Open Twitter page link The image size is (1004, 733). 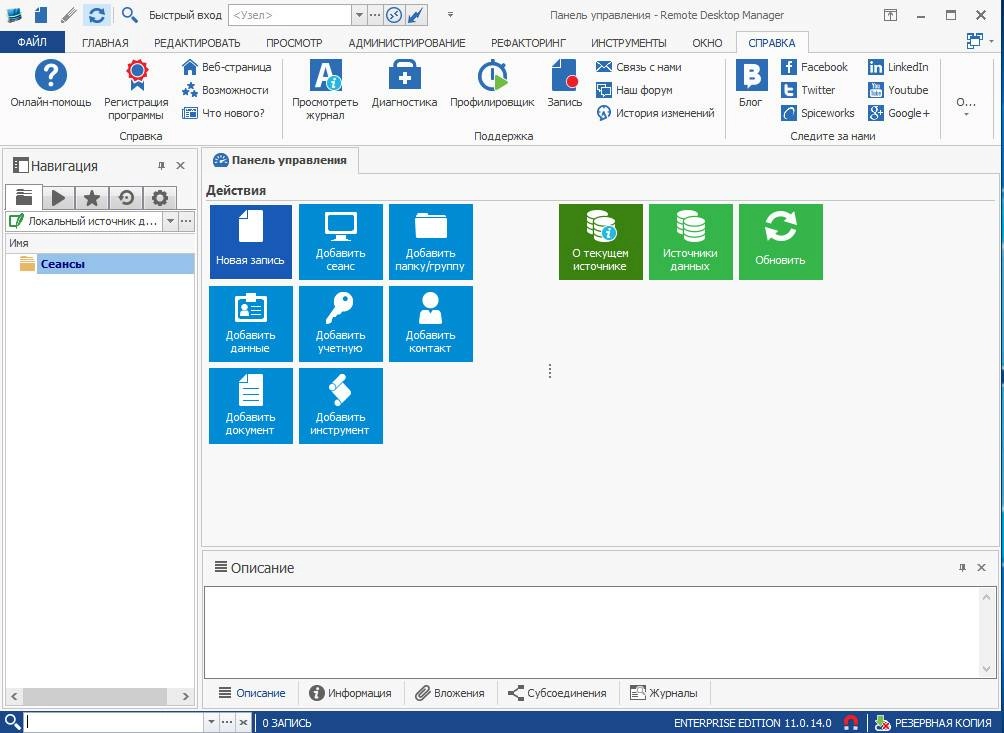(808, 90)
